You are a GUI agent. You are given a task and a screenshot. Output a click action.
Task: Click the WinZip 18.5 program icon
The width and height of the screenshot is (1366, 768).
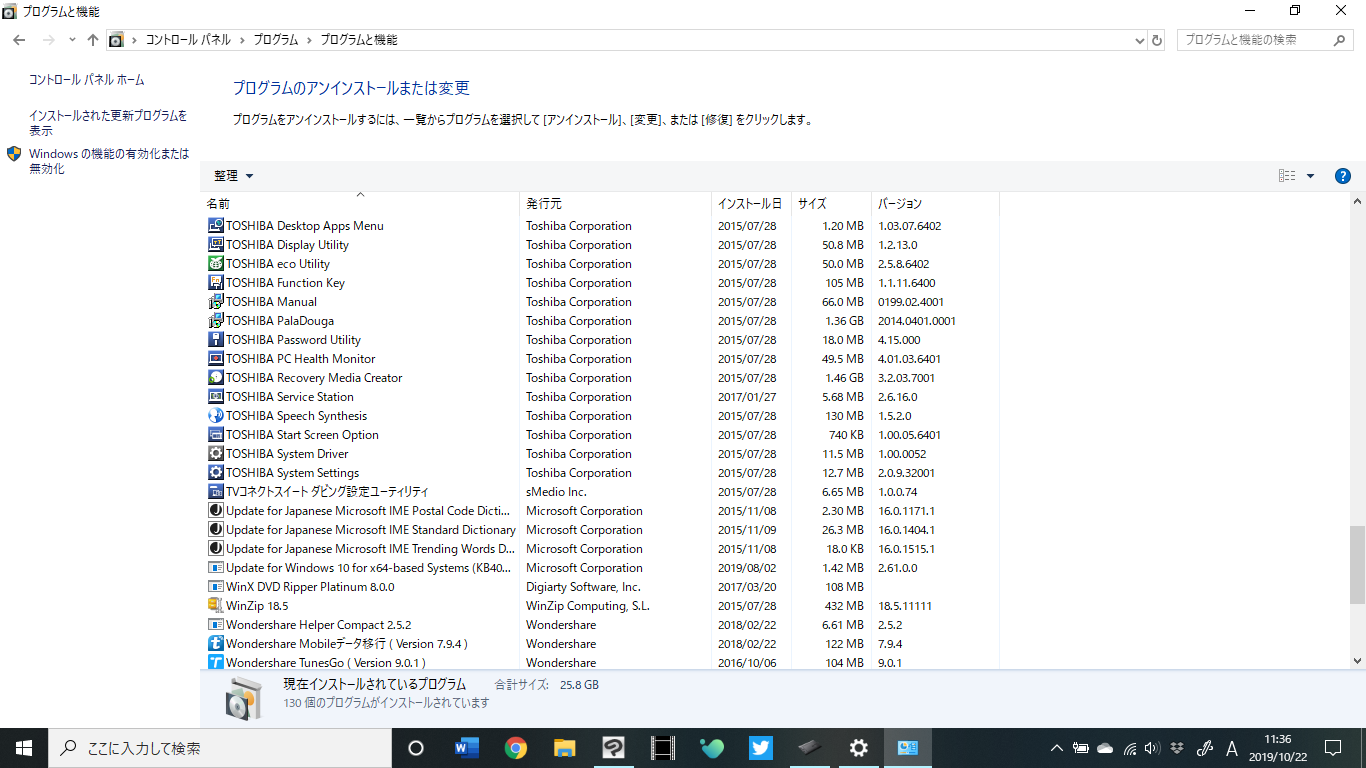click(215, 606)
